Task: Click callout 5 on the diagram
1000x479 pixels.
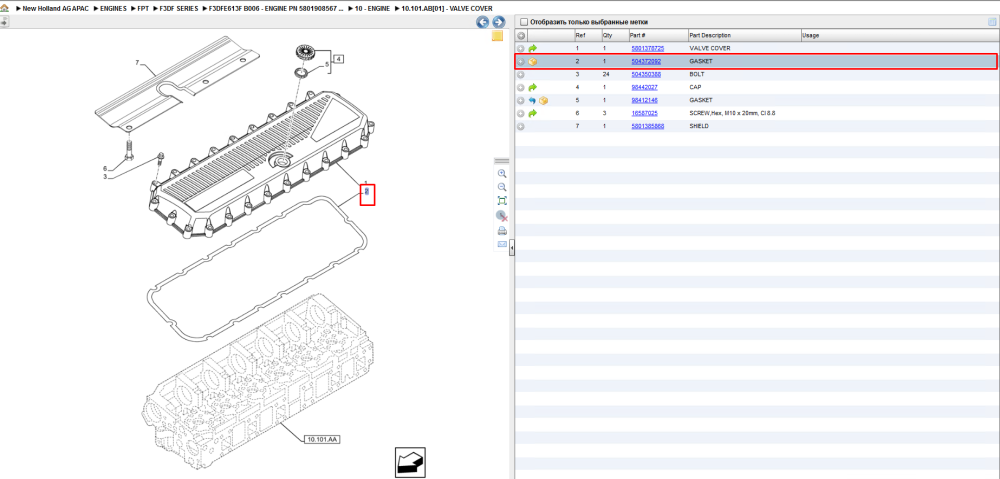Action: pyautogui.click(x=327, y=64)
